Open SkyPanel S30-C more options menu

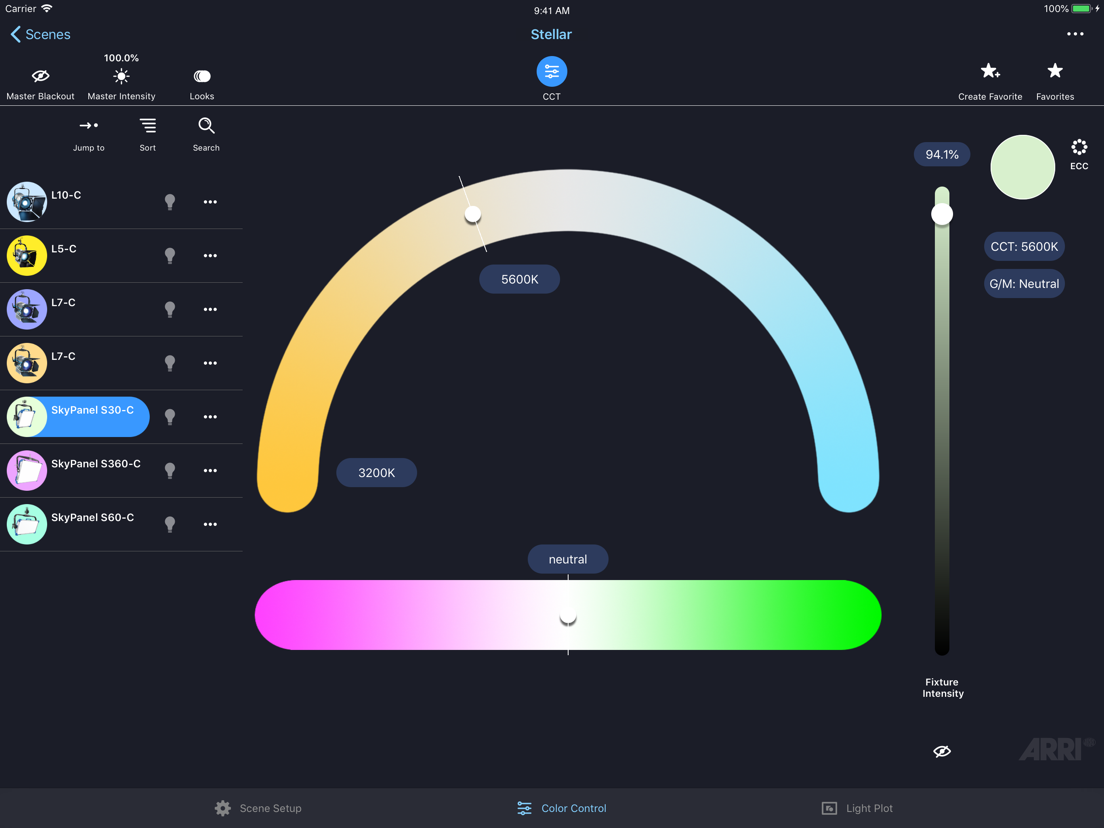click(210, 417)
